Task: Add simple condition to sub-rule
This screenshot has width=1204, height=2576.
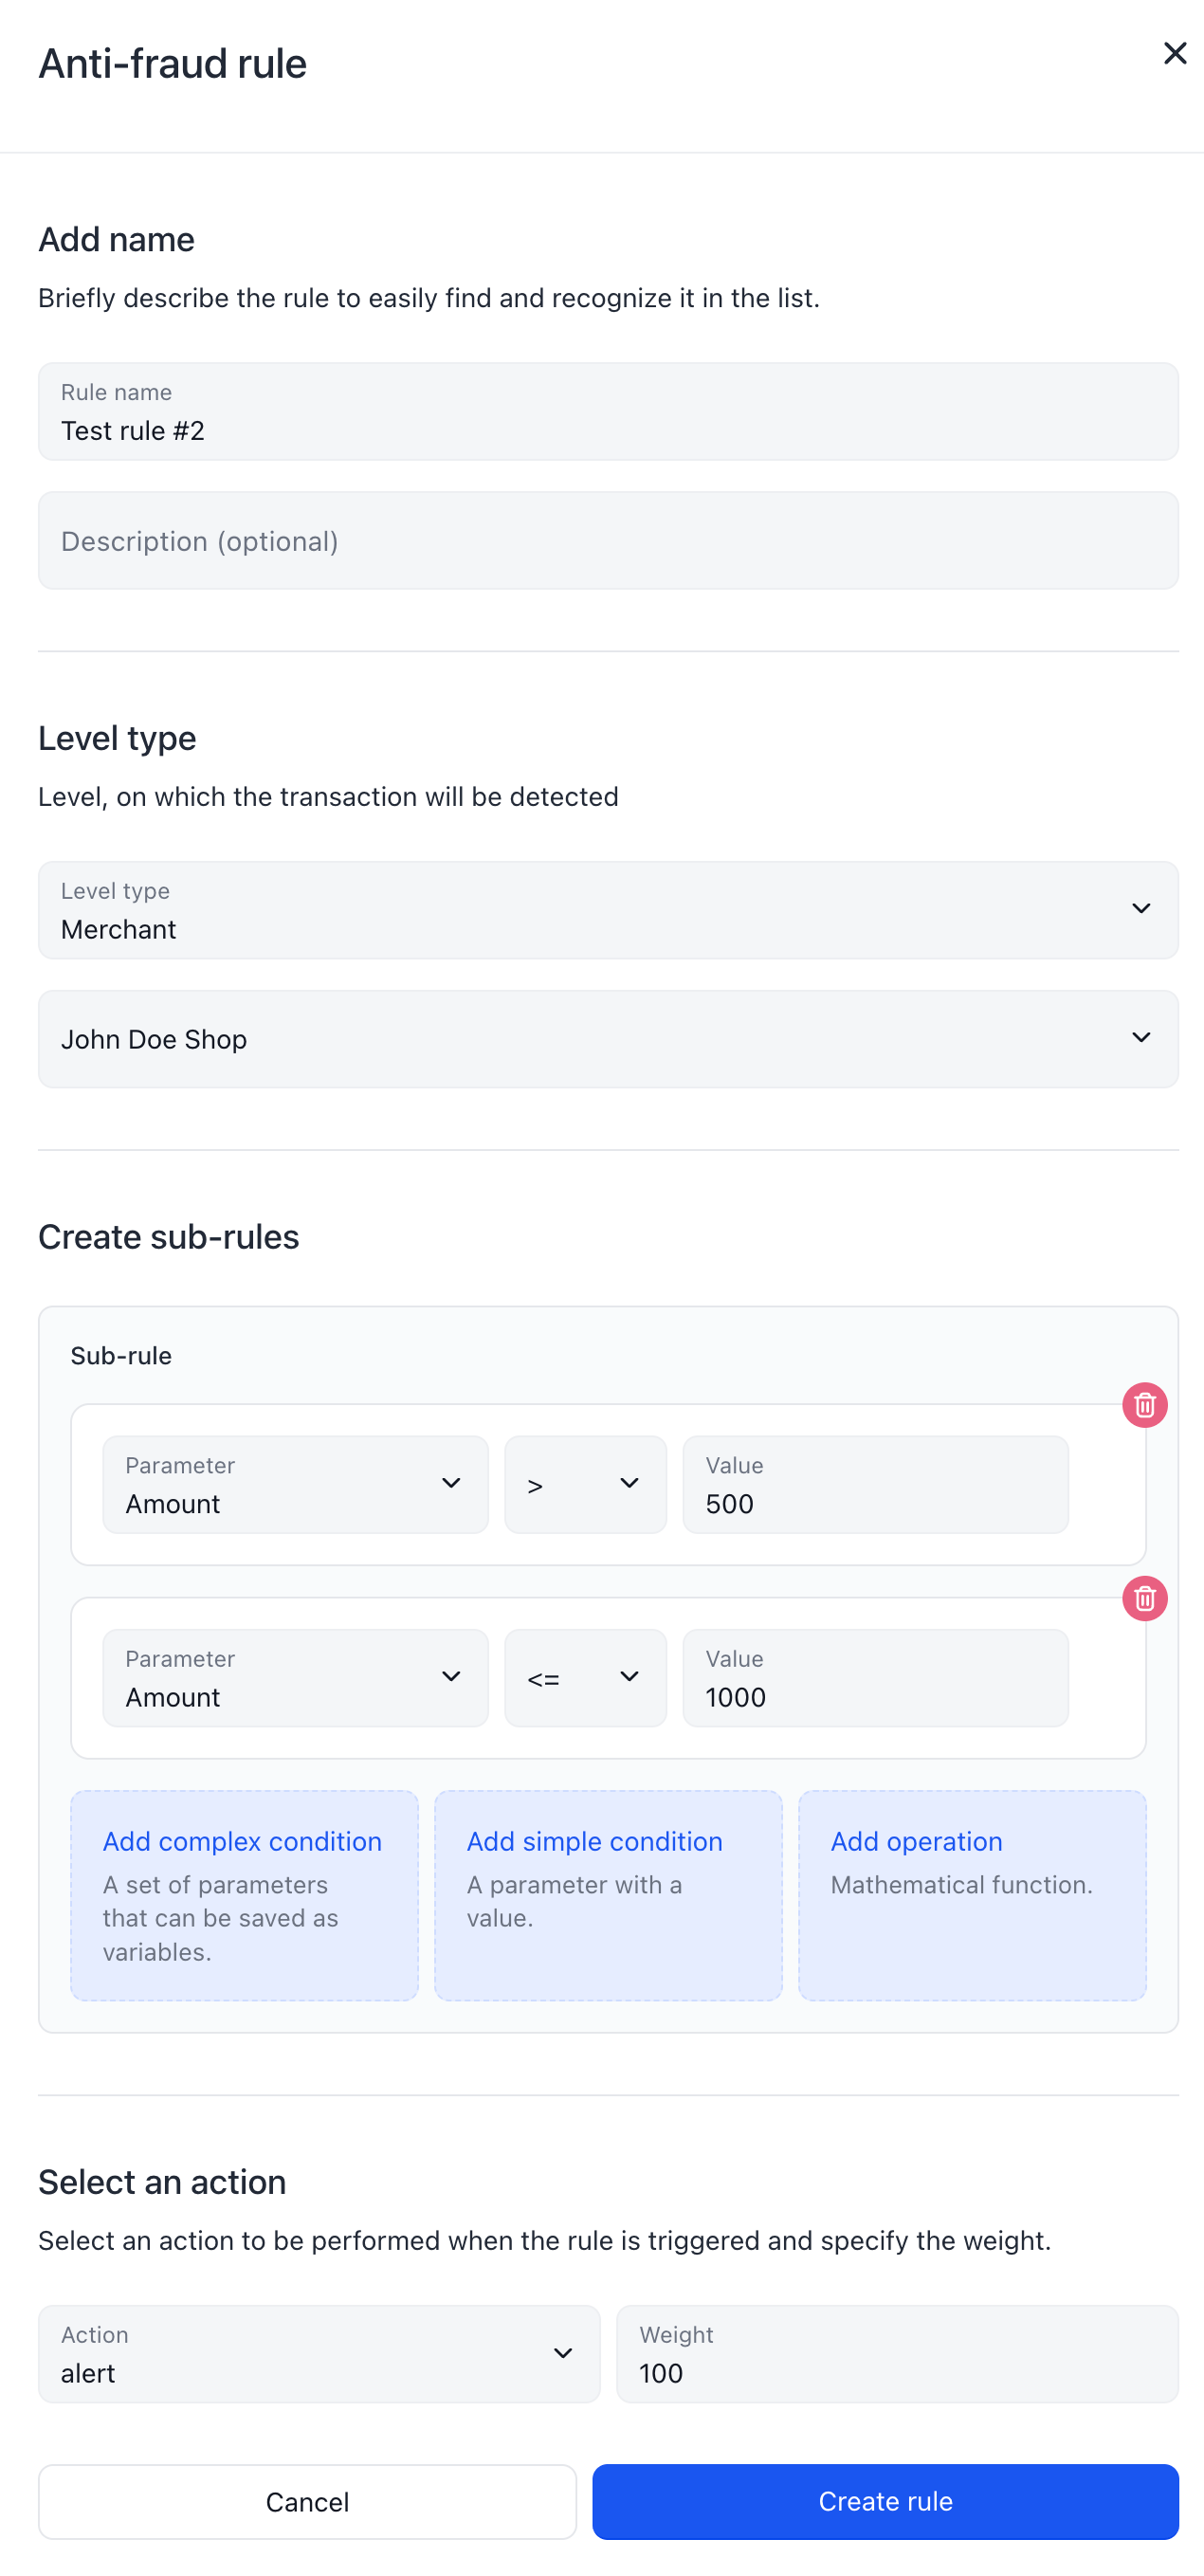Action: (x=608, y=1895)
